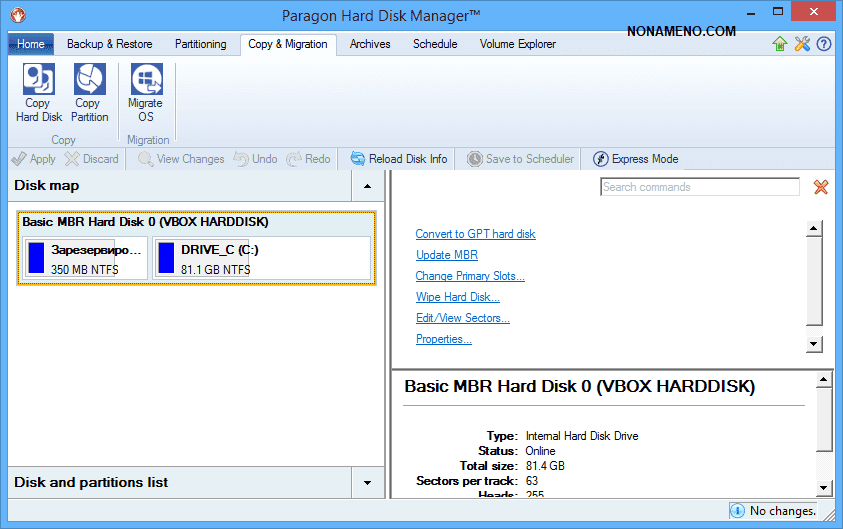This screenshot has width=843, height=529.
Task: Click Reload Disk Info in toolbar
Action: pos(398,159)
